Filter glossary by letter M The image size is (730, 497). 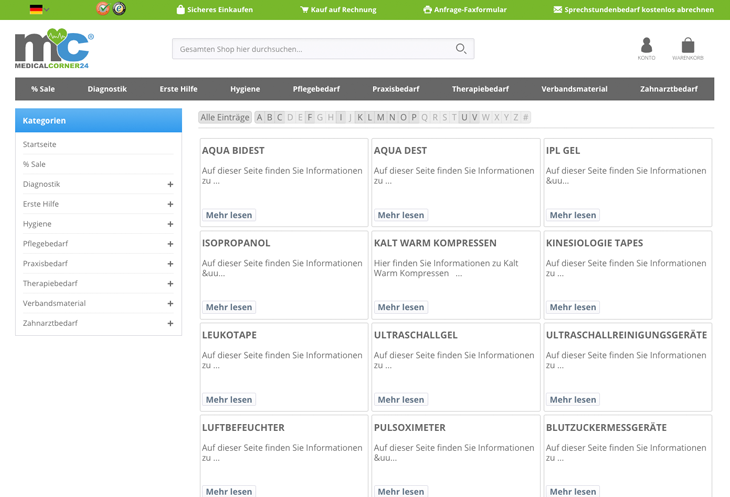tap(380, 117)
